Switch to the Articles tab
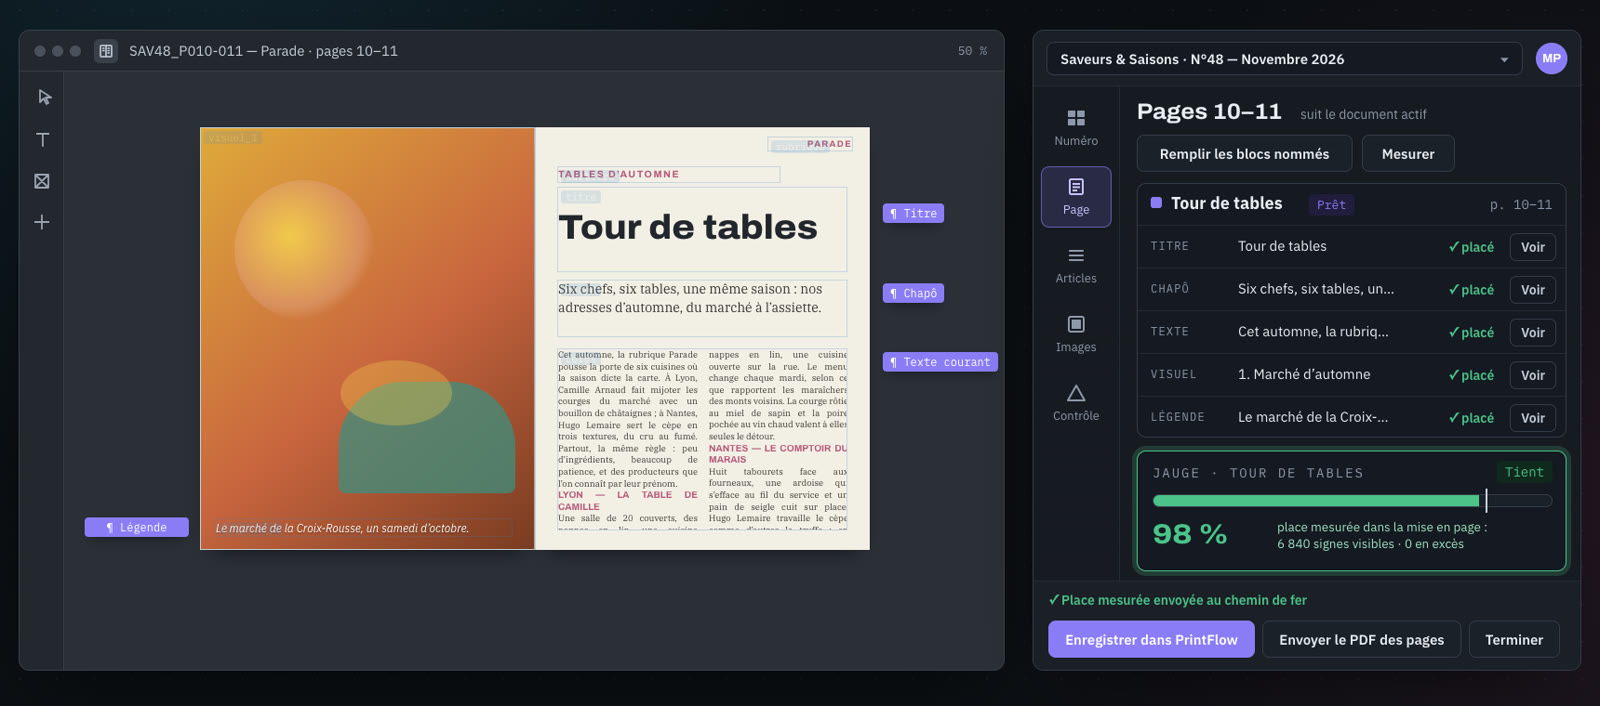 (1076, 266)
